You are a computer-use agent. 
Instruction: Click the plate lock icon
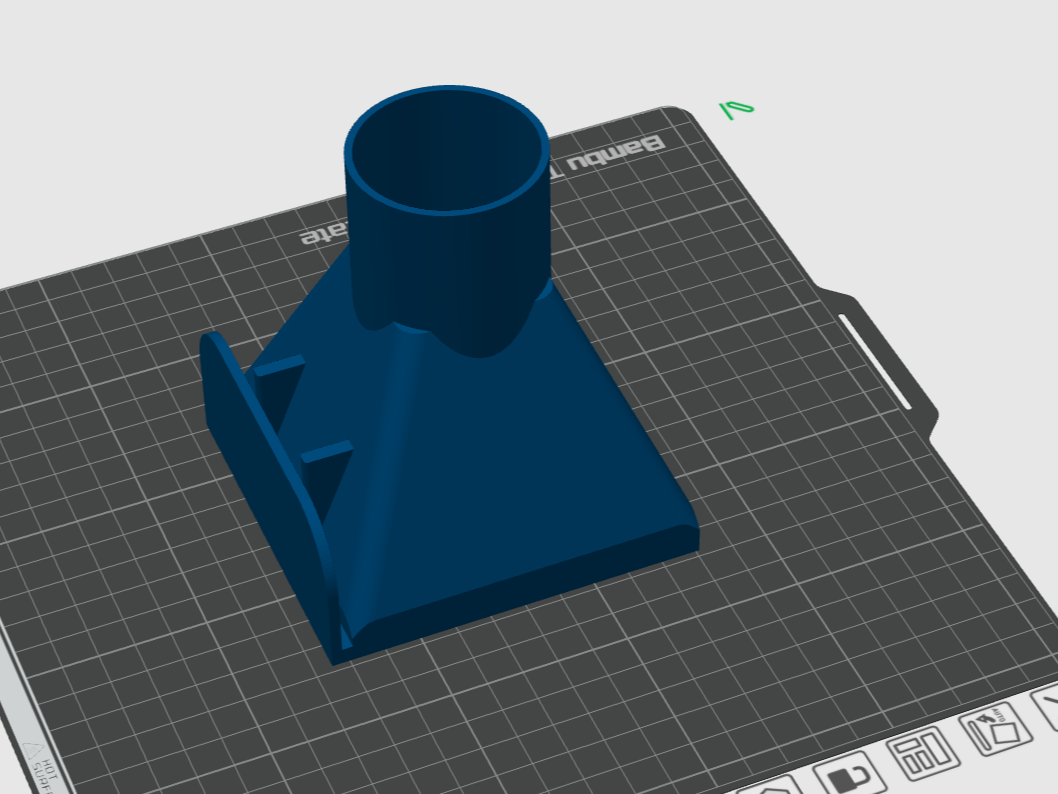point(849,773)
